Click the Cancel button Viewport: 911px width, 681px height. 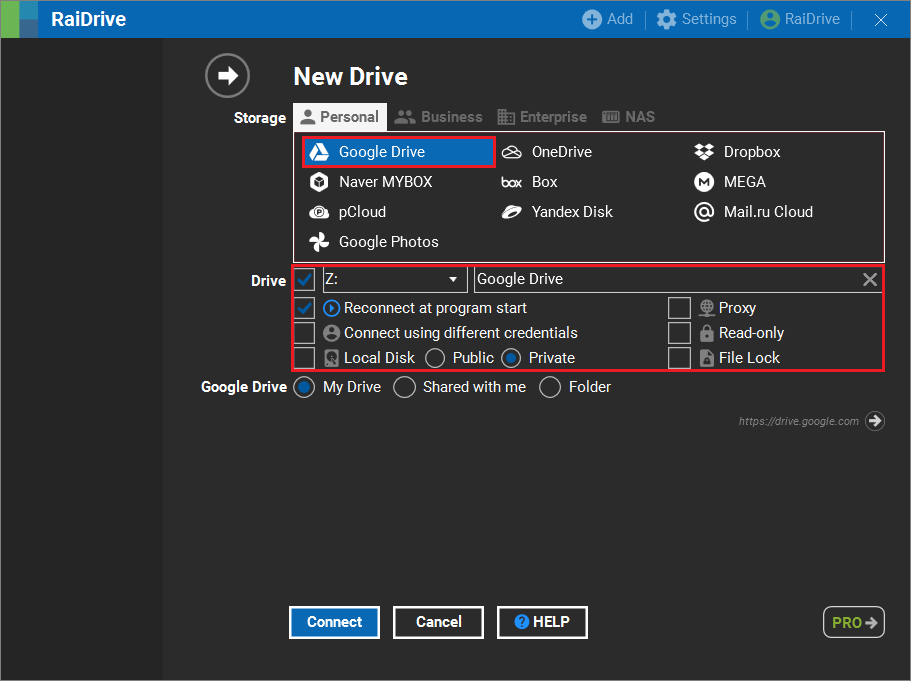pyautogui.click(x=438, y=622)
